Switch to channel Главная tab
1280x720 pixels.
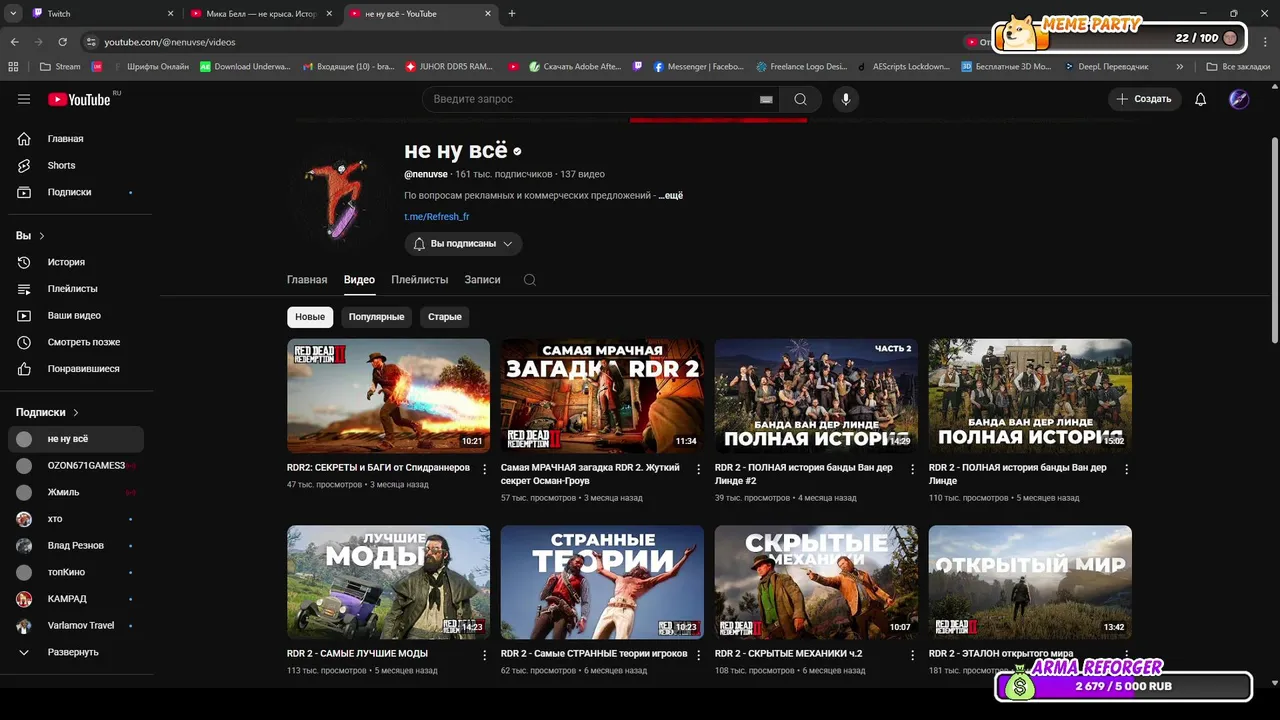(307, 280)
